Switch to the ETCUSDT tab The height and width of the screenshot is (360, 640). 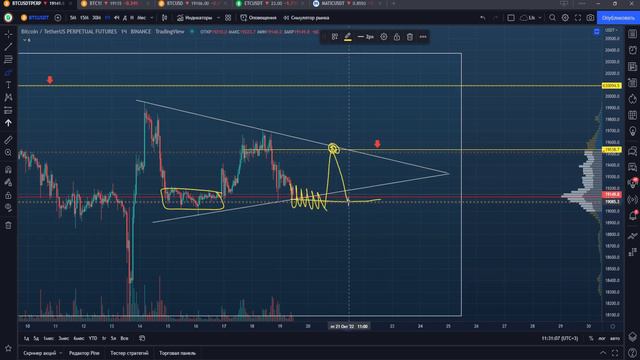(x=269, y=4)
